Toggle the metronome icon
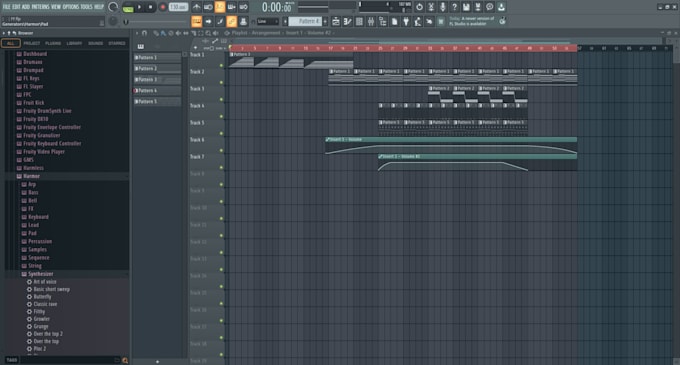This screenshot has height=365, width=680. point(196,7)
